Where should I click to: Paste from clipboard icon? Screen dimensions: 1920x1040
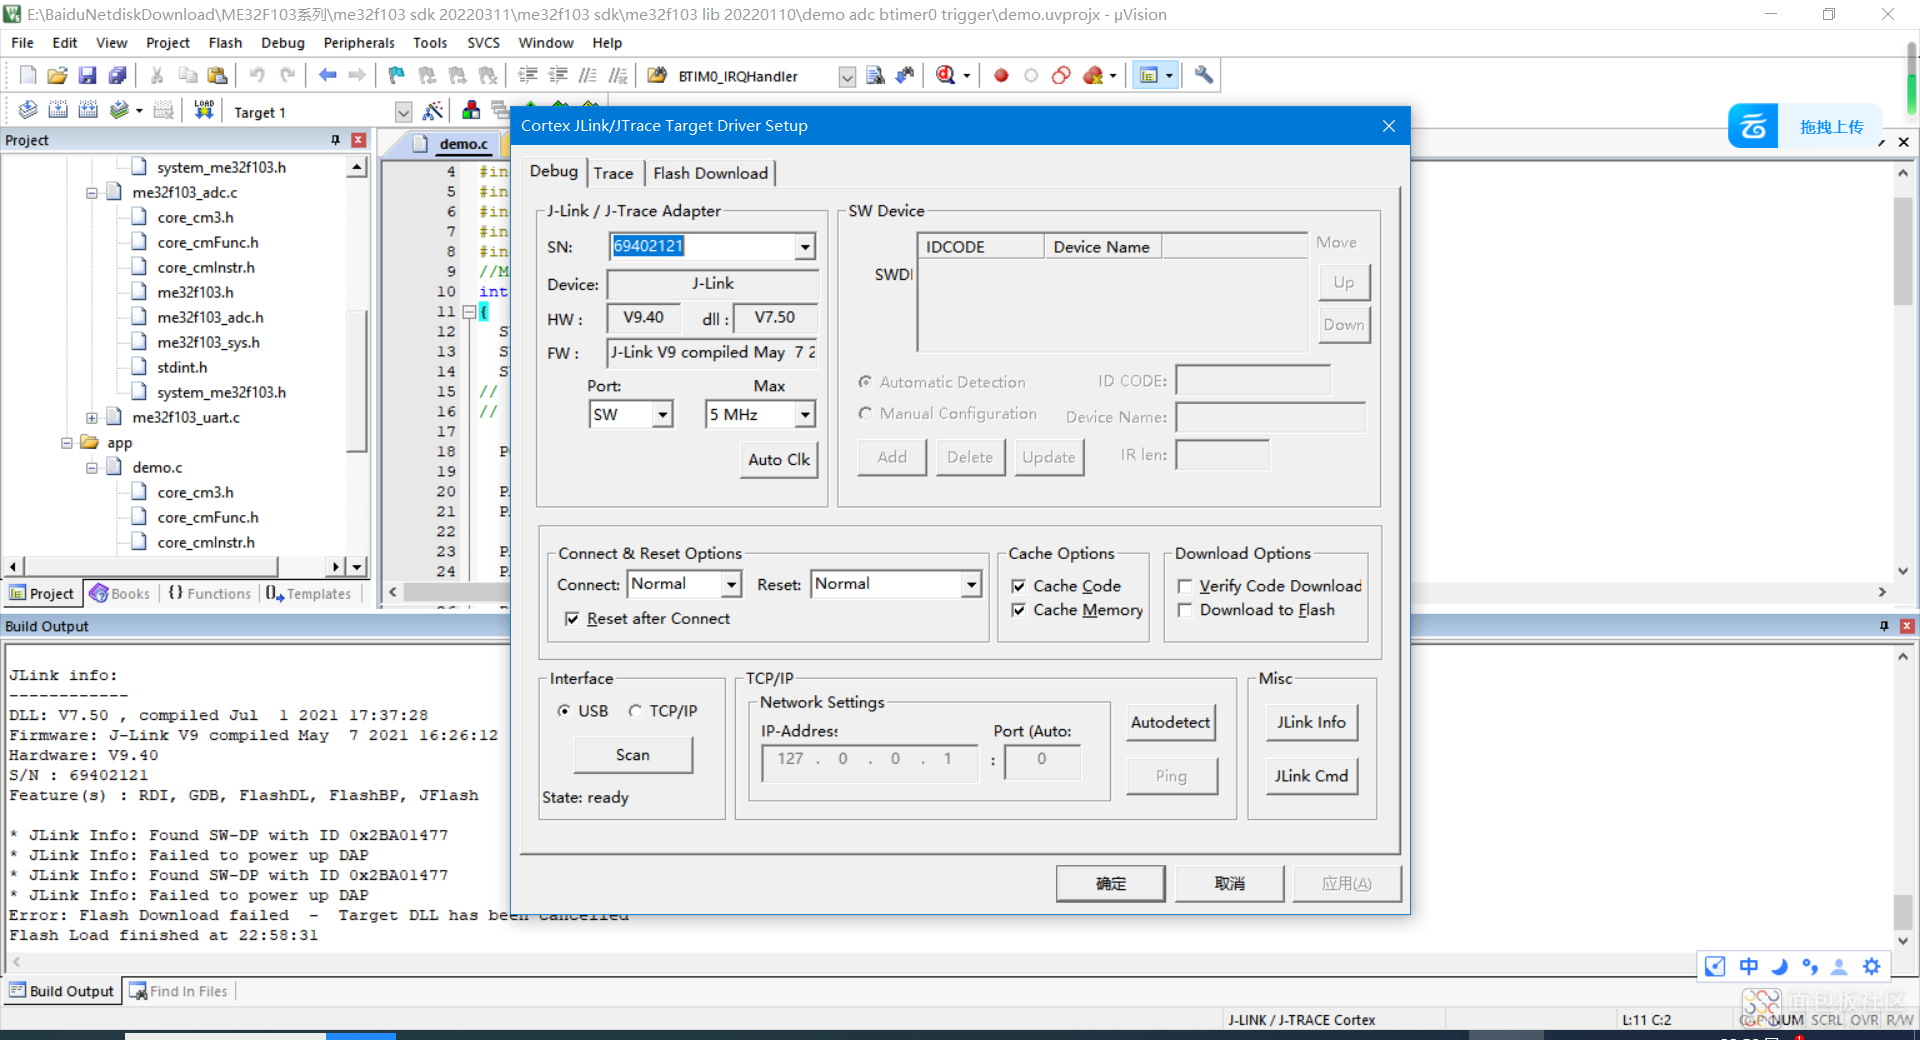217,75
